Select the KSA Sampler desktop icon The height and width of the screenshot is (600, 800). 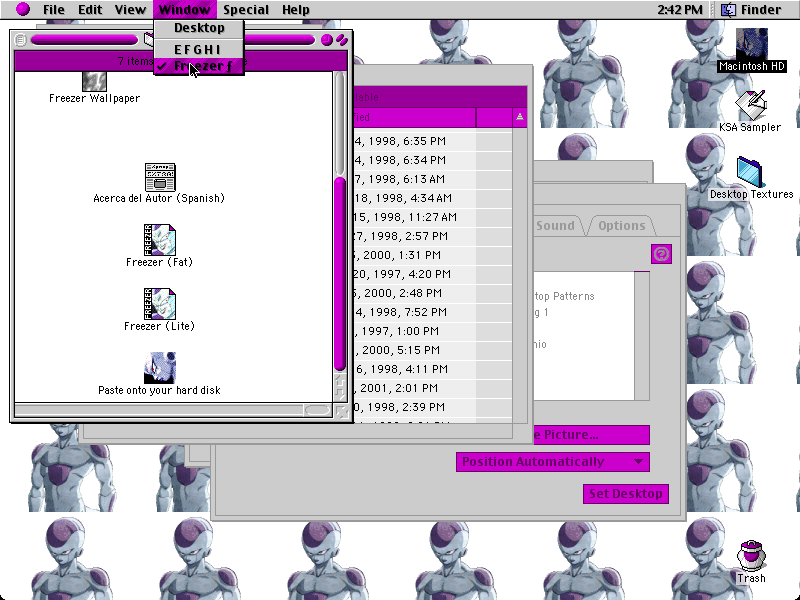pos(751,106)
